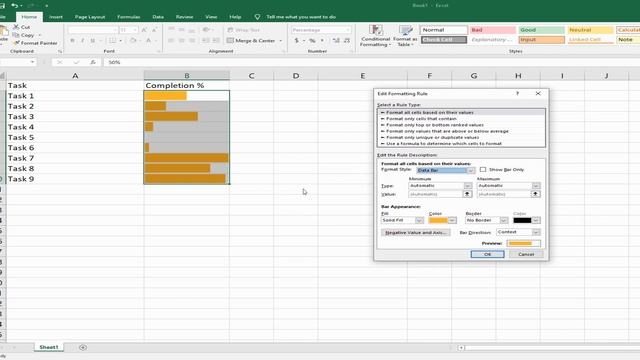The image size is (640, 360).
Task: Open Conditional Formatting in the ribbon
Action: tap(375, 36)
